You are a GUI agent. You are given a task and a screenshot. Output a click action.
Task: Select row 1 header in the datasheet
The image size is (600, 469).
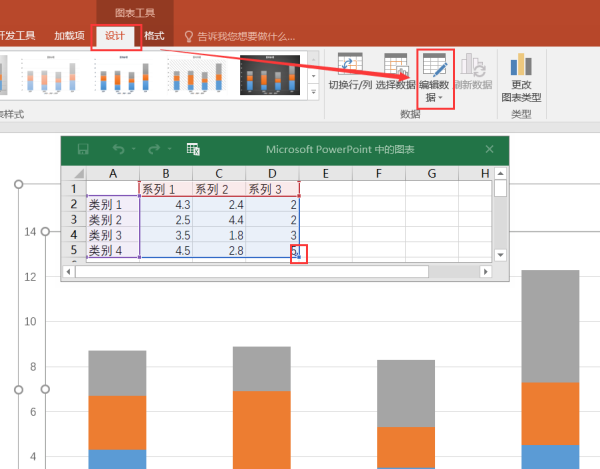pyautogui.click(x=73, y=189)
